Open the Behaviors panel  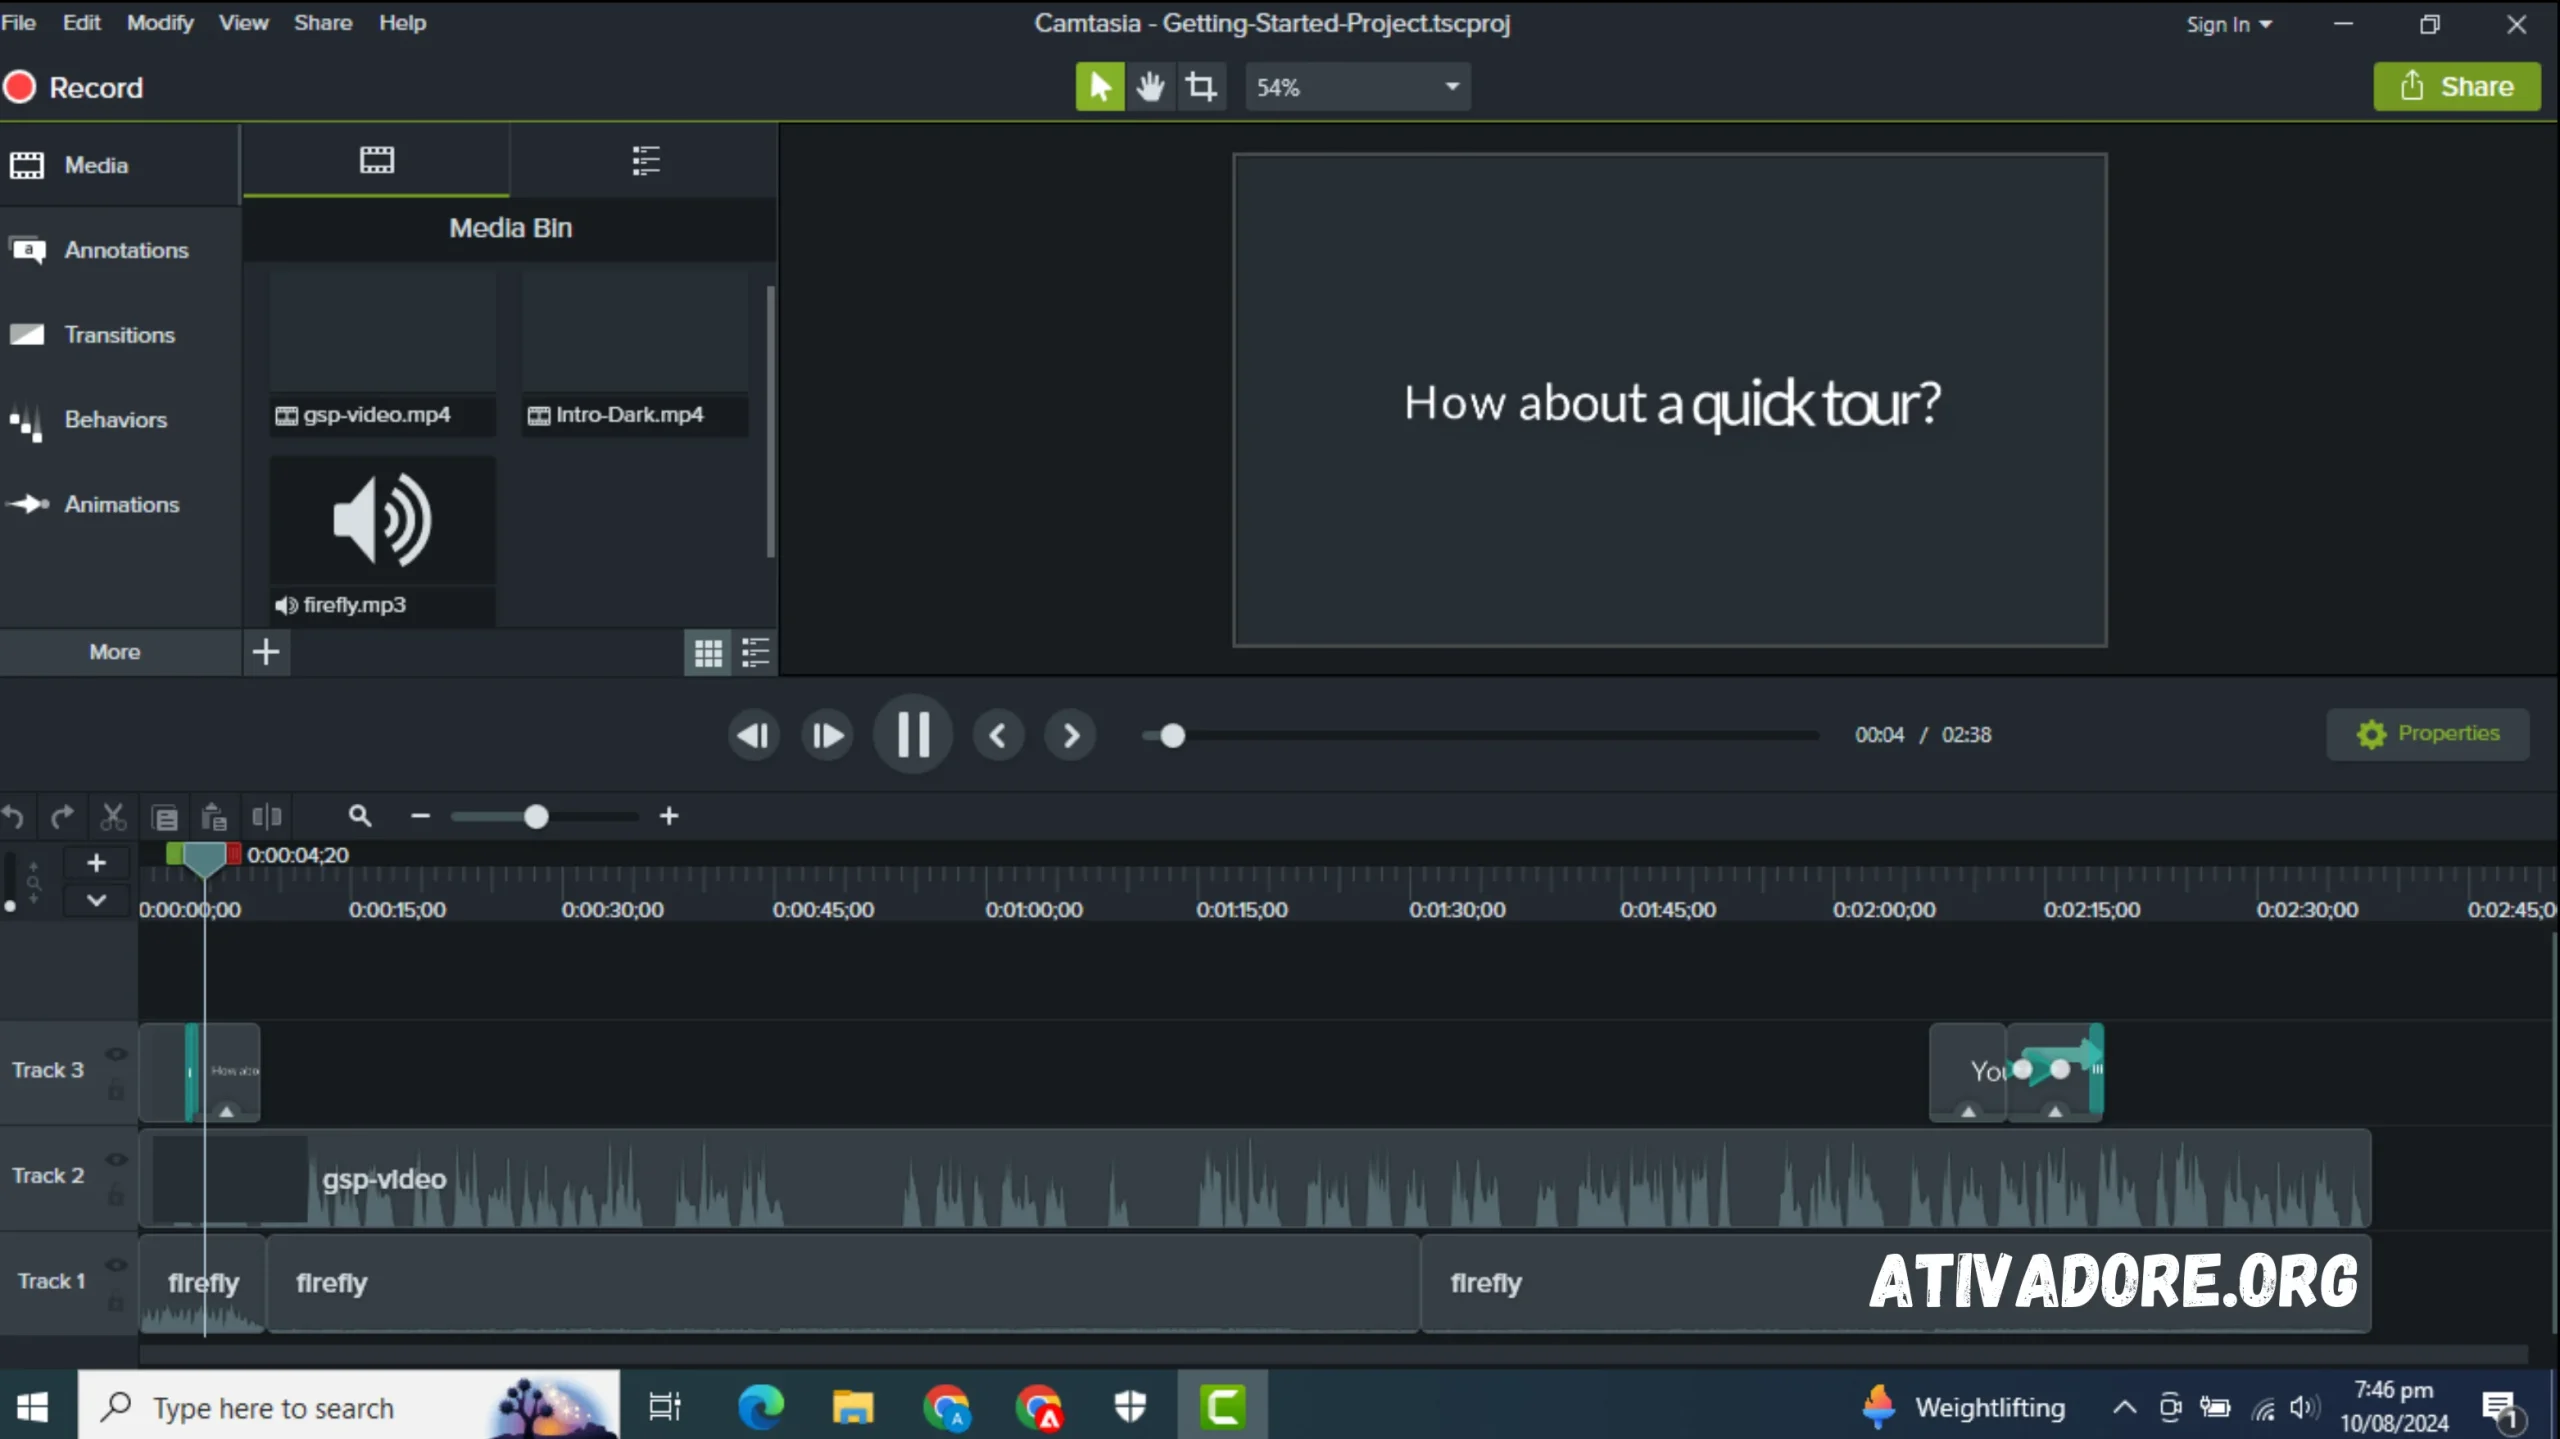(120, 420)
